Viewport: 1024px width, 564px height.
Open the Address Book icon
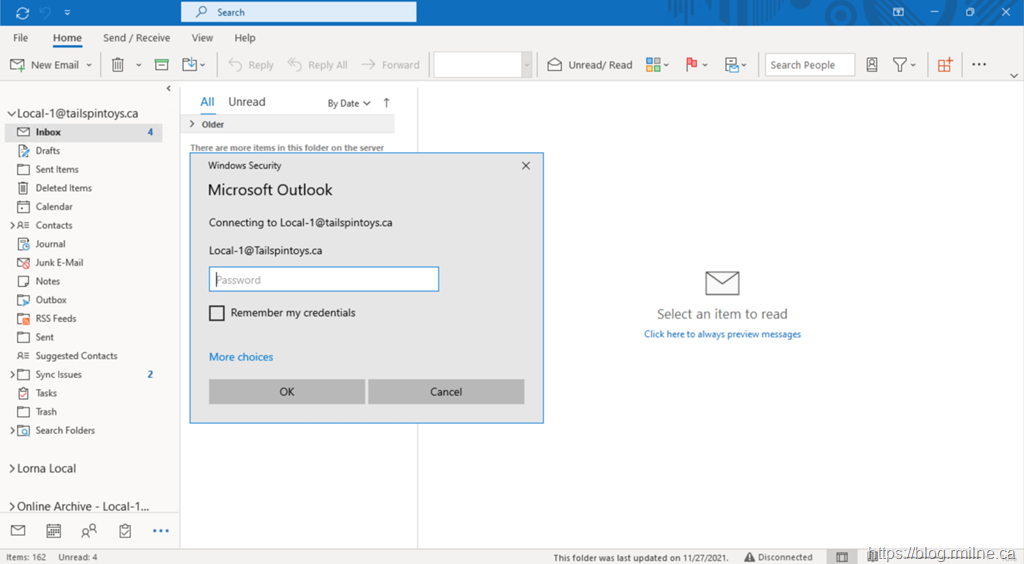click(x=872, y=65)
